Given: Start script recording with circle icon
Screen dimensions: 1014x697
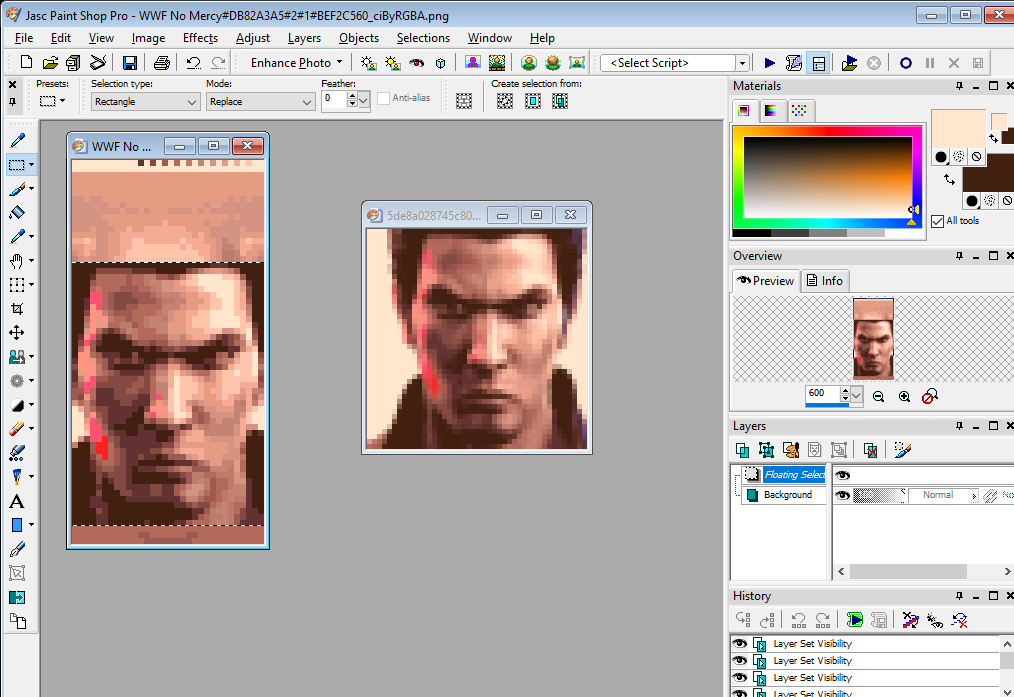Looking at the screenshot, I should click(905, 63).
